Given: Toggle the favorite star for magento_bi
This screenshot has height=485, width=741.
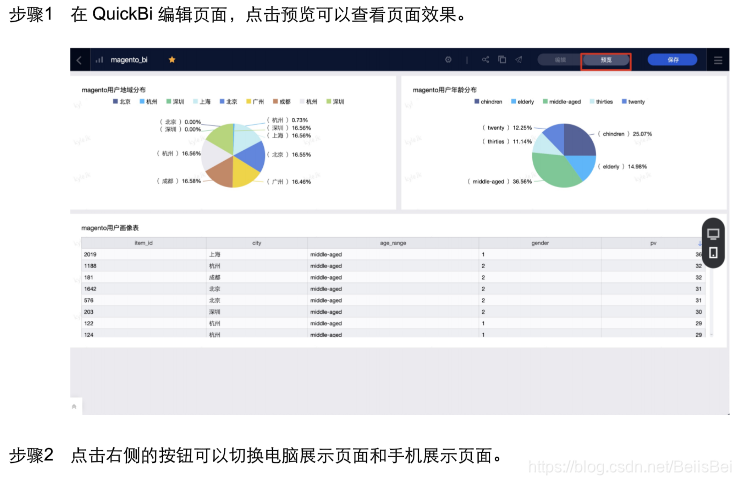Looking at the screenshot, I should [x=172, y=60].
